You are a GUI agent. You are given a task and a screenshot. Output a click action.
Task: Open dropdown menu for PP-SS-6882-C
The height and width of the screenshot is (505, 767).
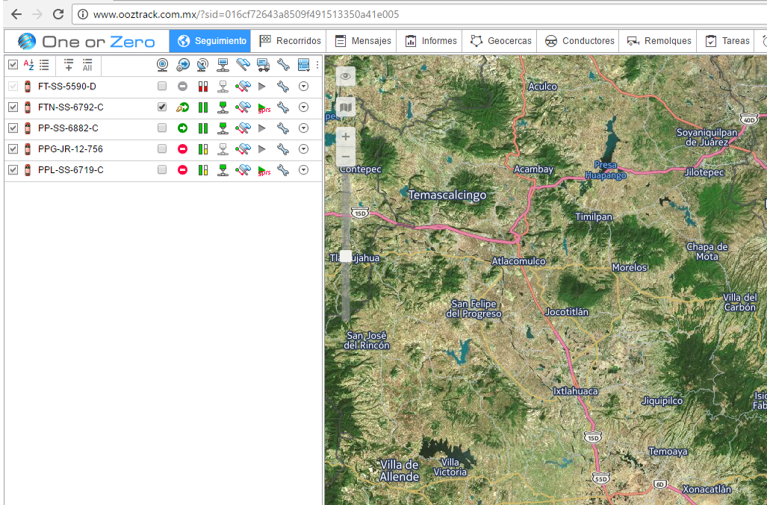[x=304, y=128]
